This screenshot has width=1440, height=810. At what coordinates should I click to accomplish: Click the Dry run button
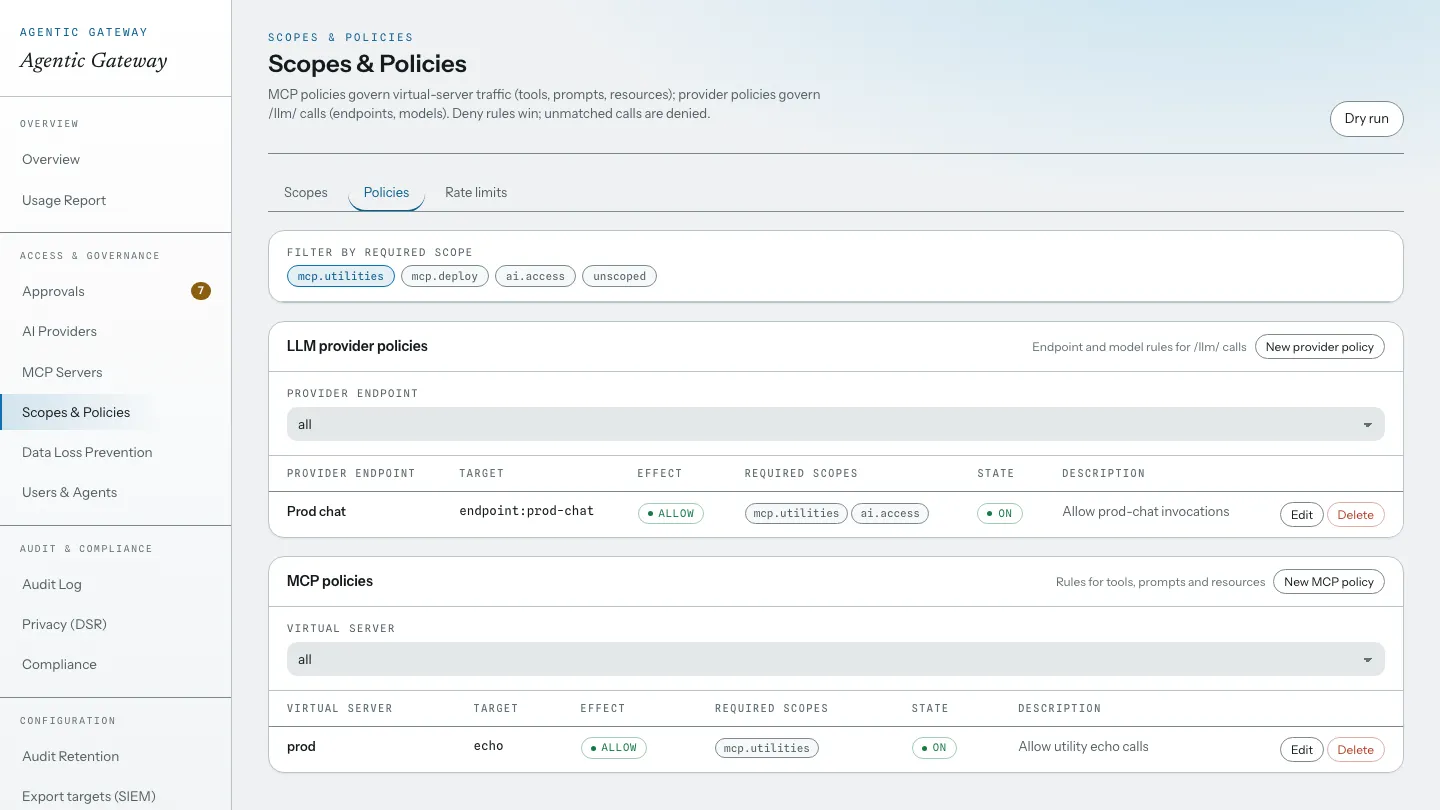[x=1366, y=118]
